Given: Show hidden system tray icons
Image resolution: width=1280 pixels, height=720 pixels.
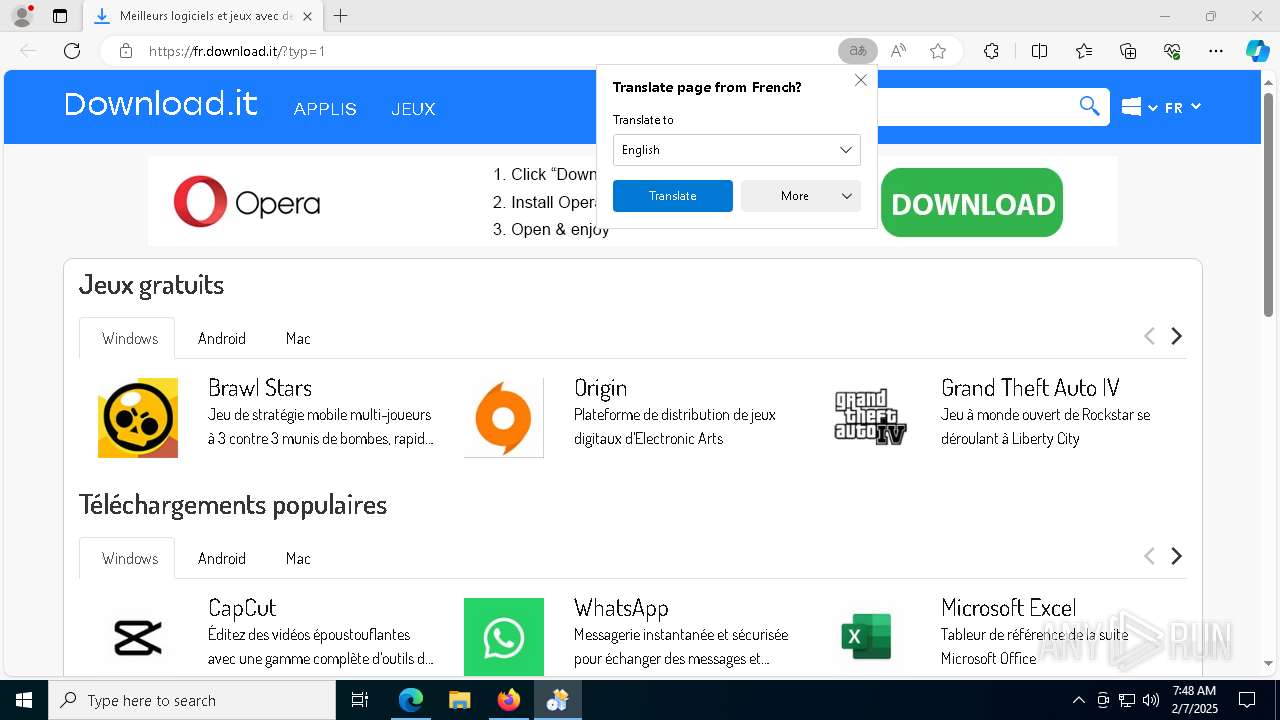Looking at the screenshot, I should click(x=1078, y=700).
